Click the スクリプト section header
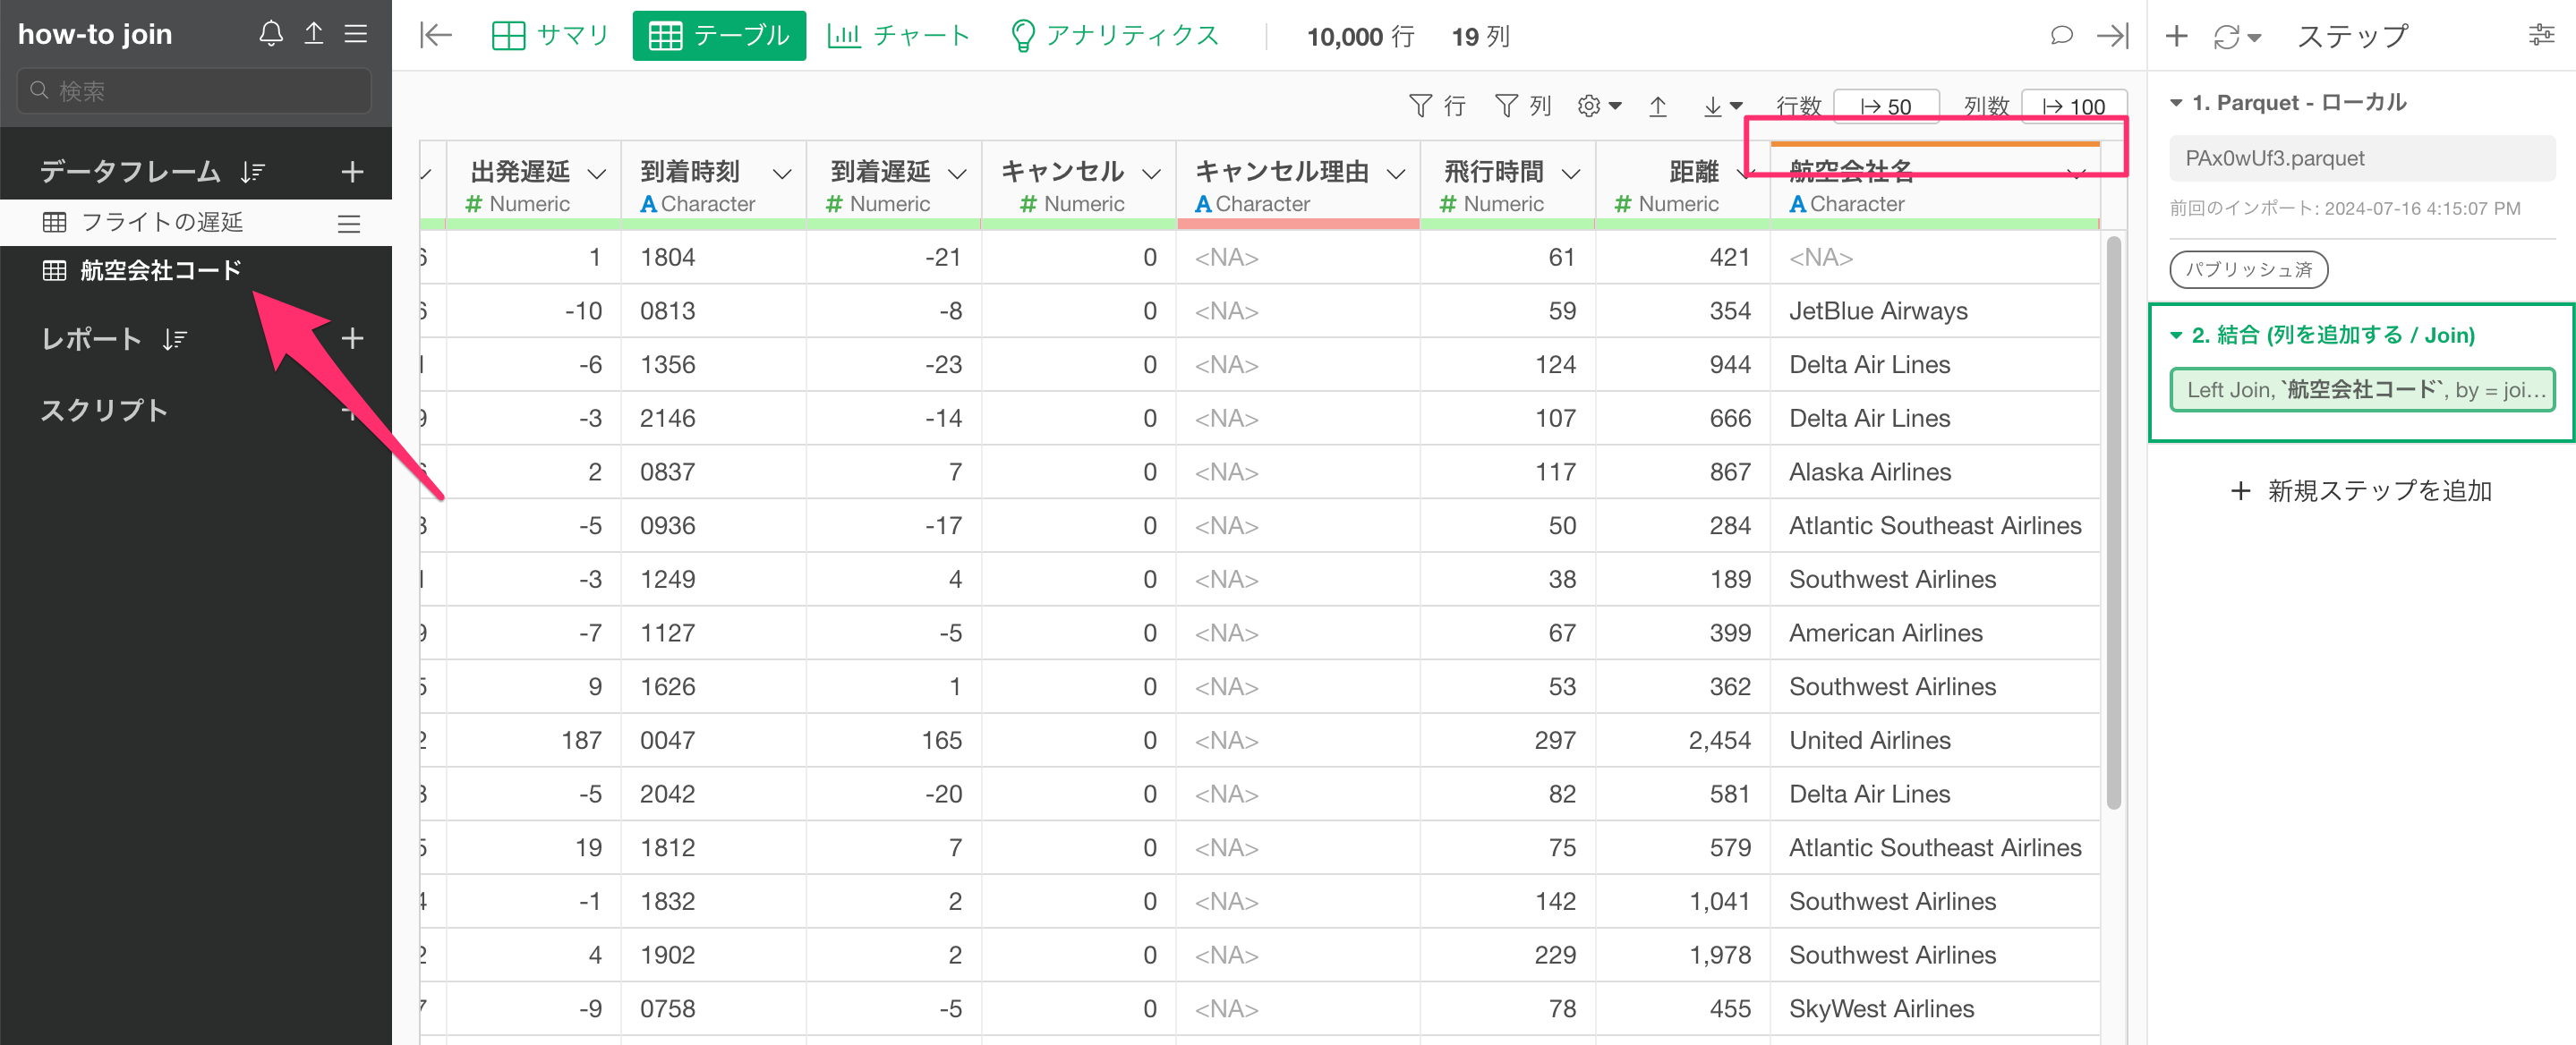This screenshot has height=1045, width=2576. (104, 410)
